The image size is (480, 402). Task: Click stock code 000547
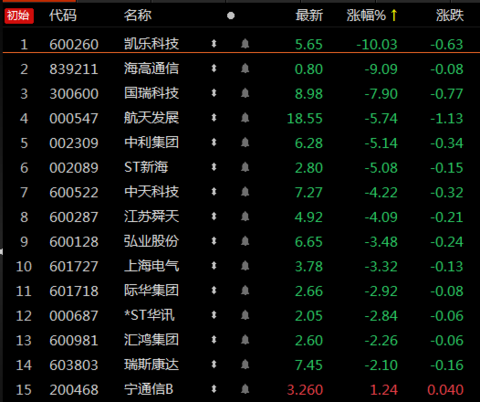74,119
